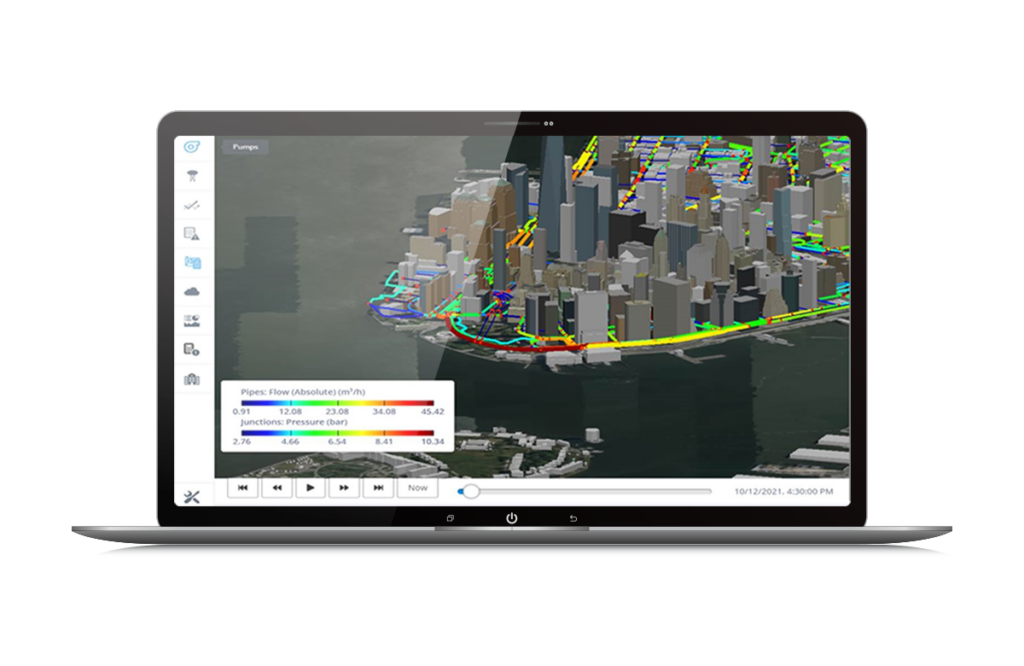This screenshot has height=666, width=1024.
Task: Click the Pipes Flow color legend bar
Action: pos(338,402)
